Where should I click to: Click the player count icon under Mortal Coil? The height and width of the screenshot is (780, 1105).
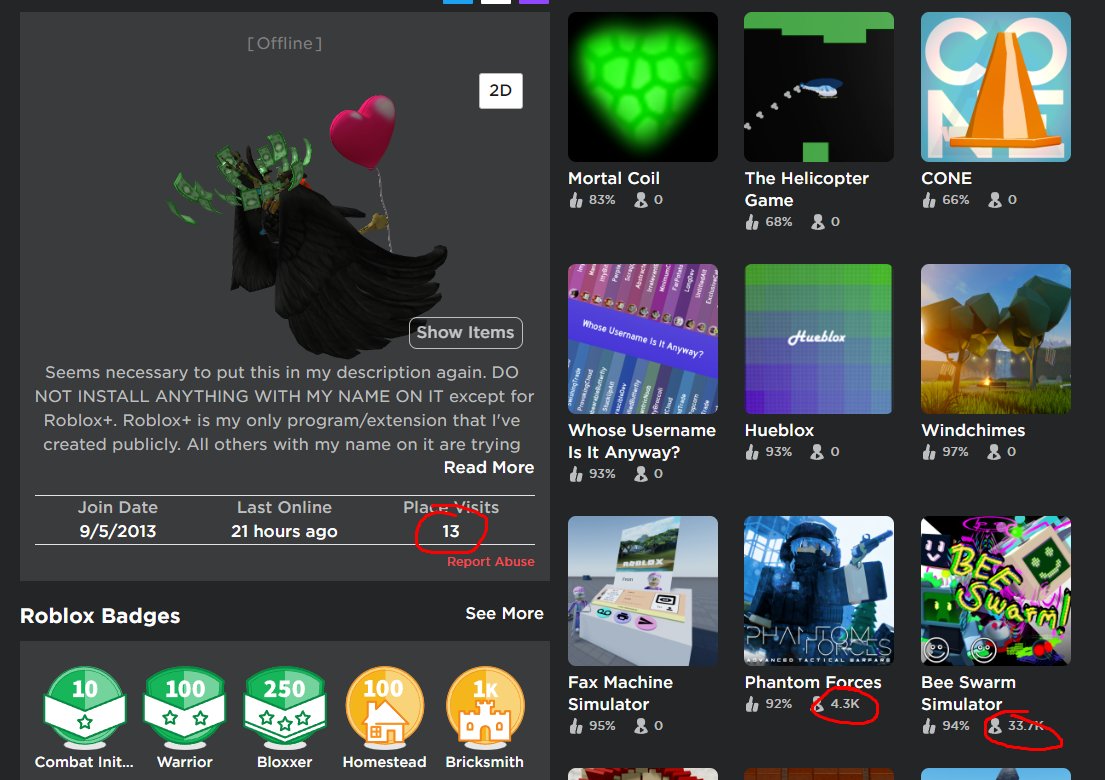pos(641,200)
